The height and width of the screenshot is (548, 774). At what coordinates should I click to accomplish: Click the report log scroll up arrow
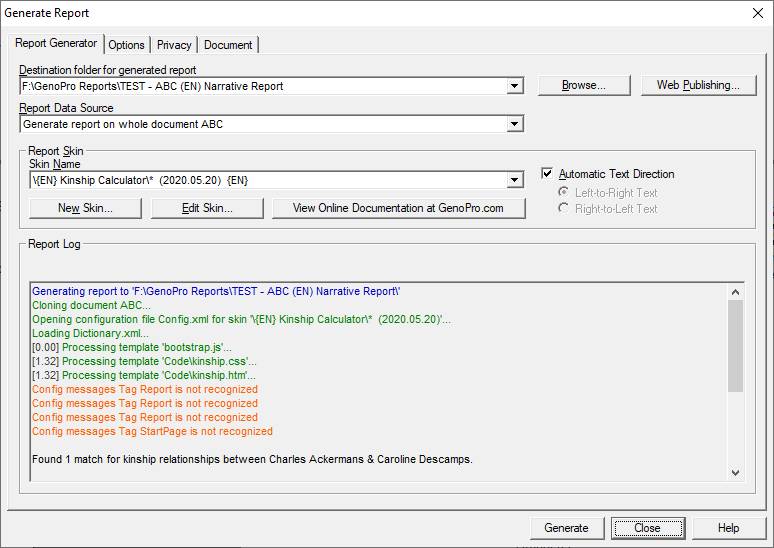(735, 292)
